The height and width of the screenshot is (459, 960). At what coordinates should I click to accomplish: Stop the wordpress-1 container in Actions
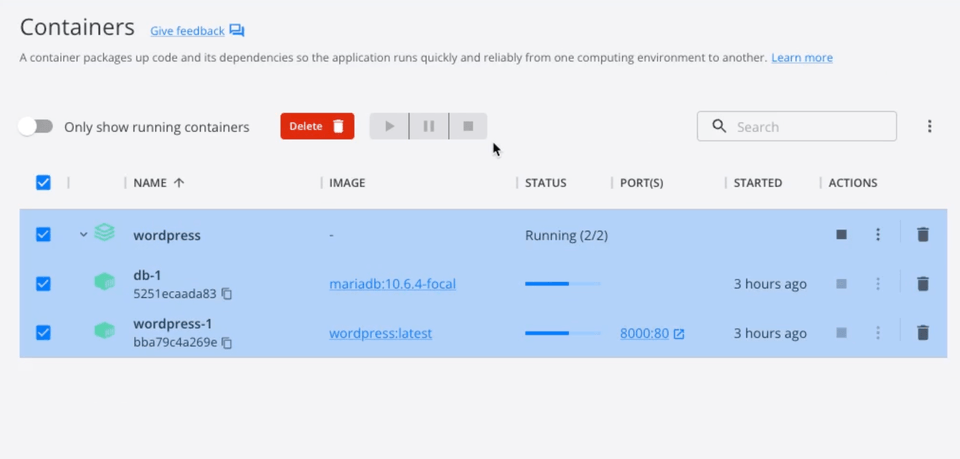click(841, 333)
